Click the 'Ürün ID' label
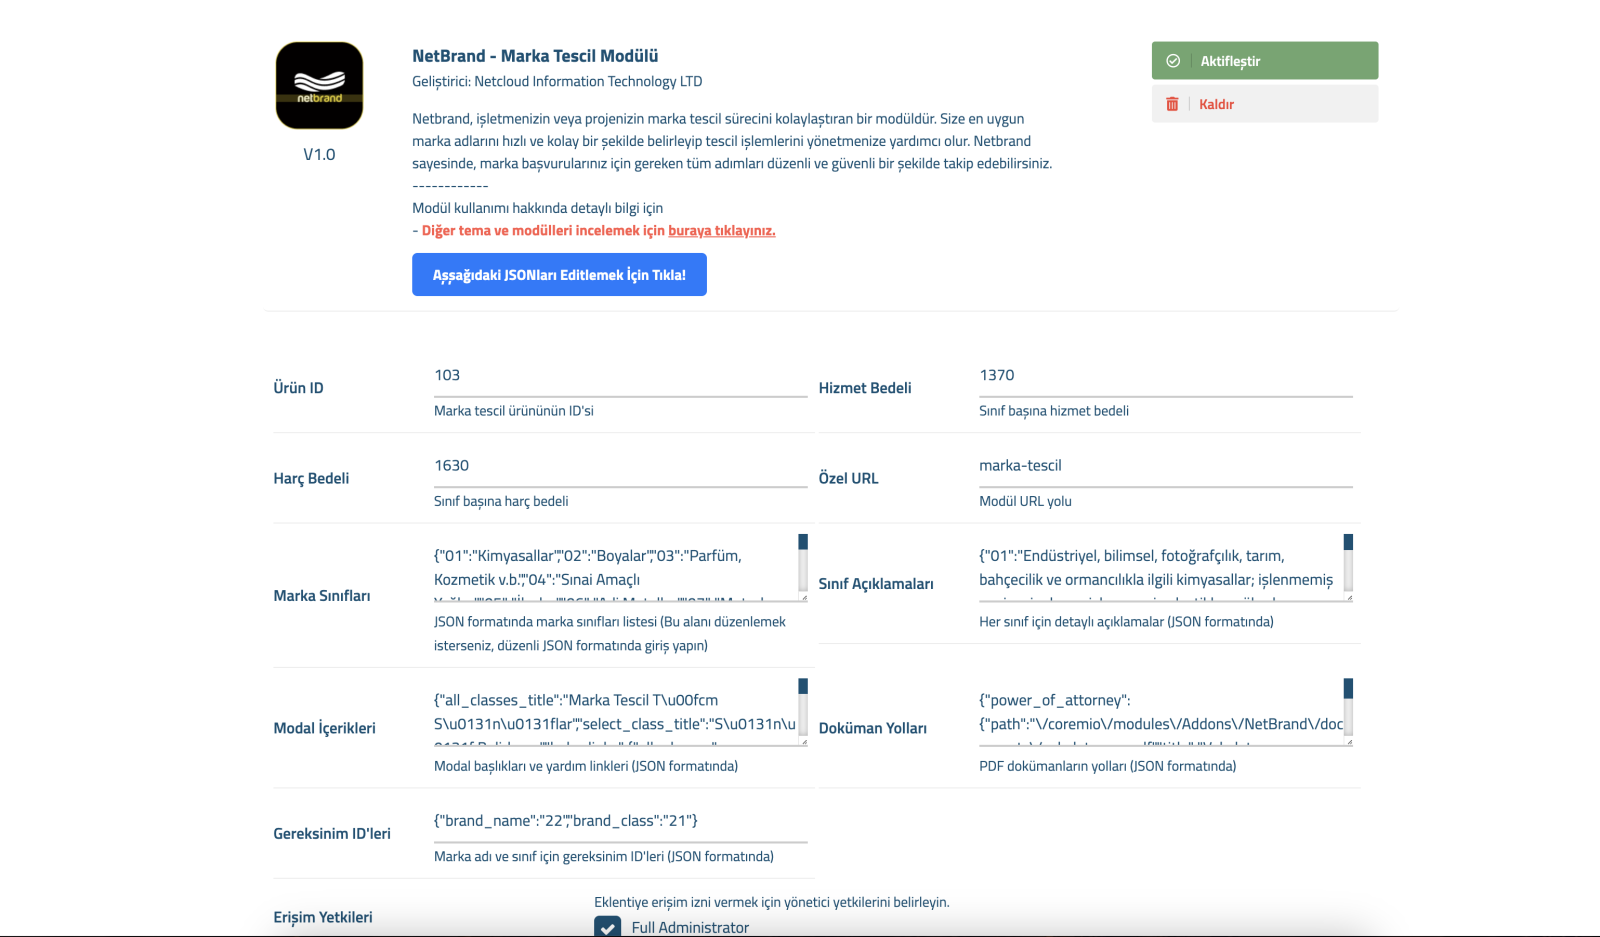 pyautogui.click(x=298, y=388)
